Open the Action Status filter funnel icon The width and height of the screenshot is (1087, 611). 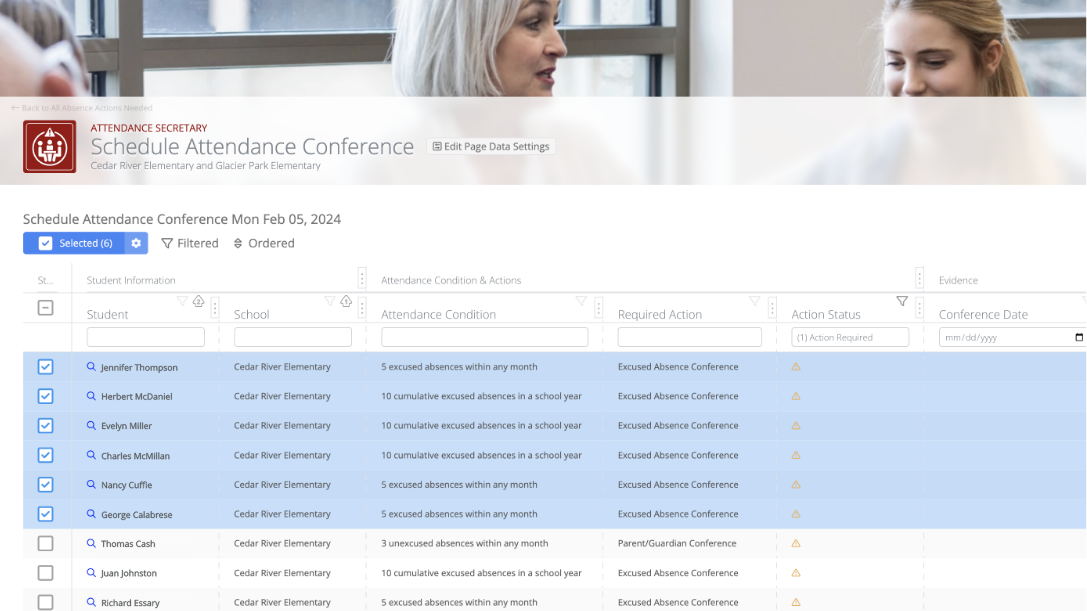click(901, 300)
